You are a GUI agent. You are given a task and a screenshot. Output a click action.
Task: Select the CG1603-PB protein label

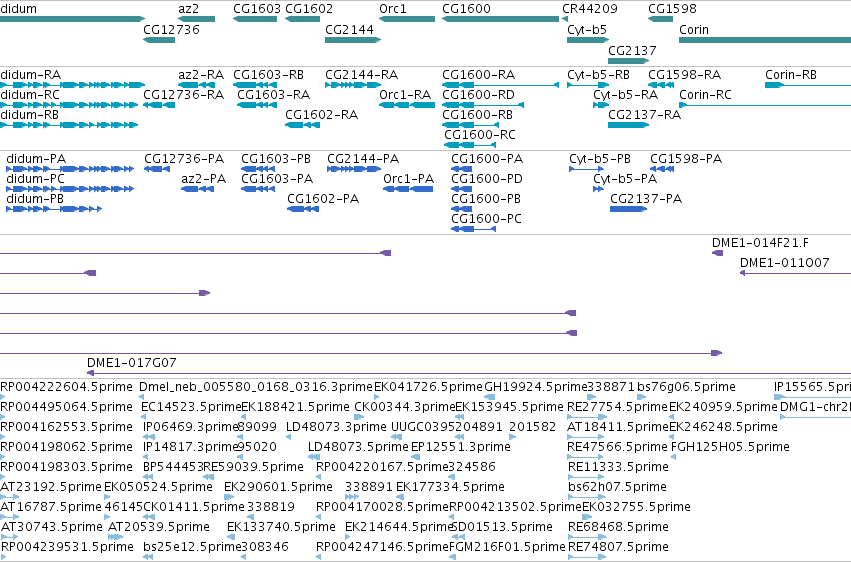point(276,159)
